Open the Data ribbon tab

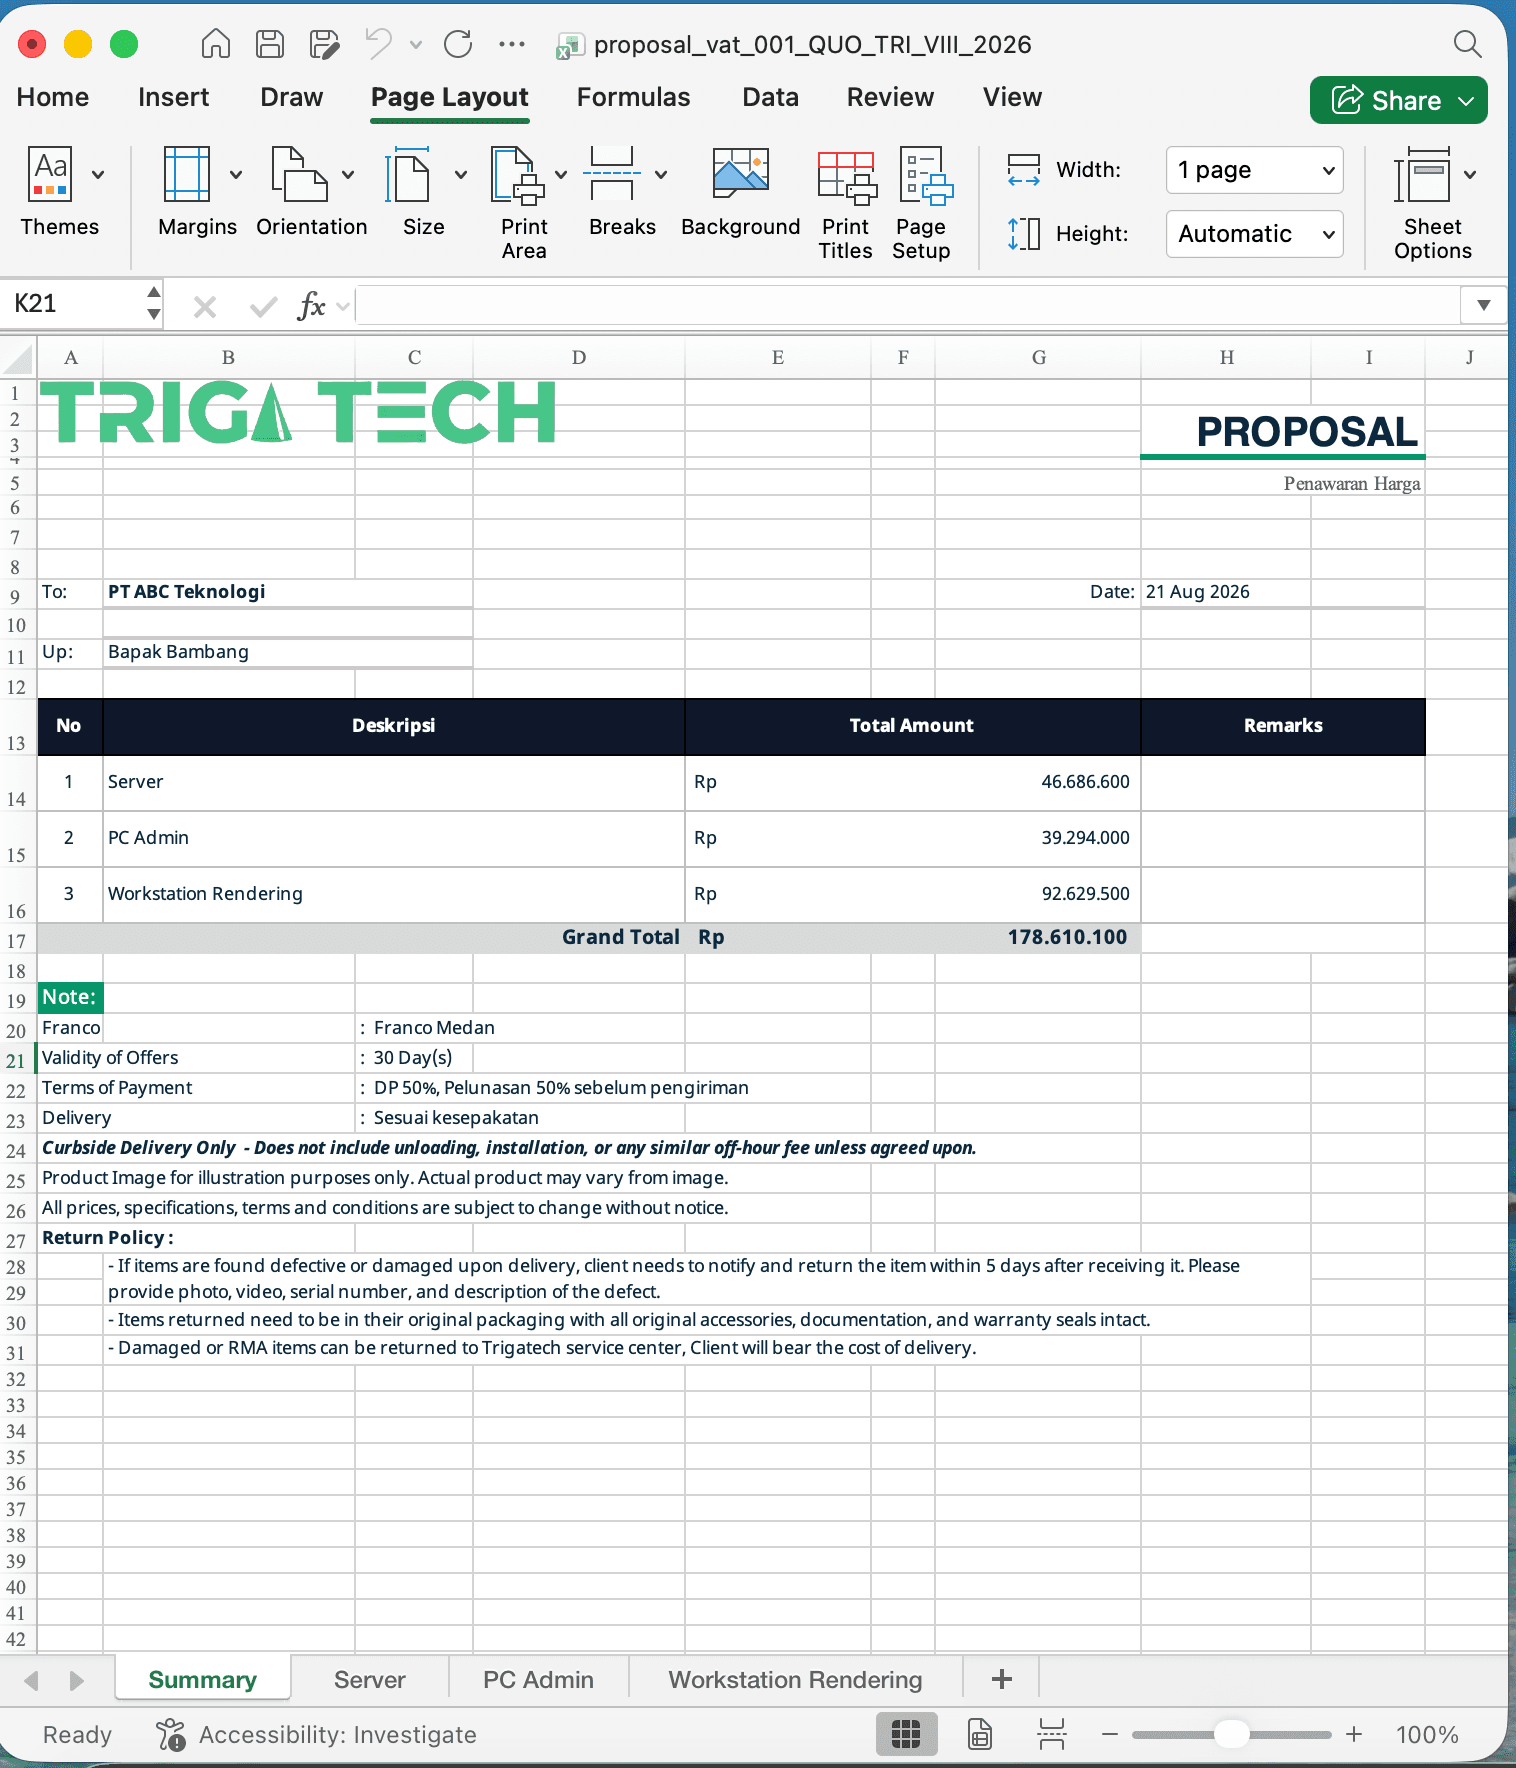click(x=771, y=97)
